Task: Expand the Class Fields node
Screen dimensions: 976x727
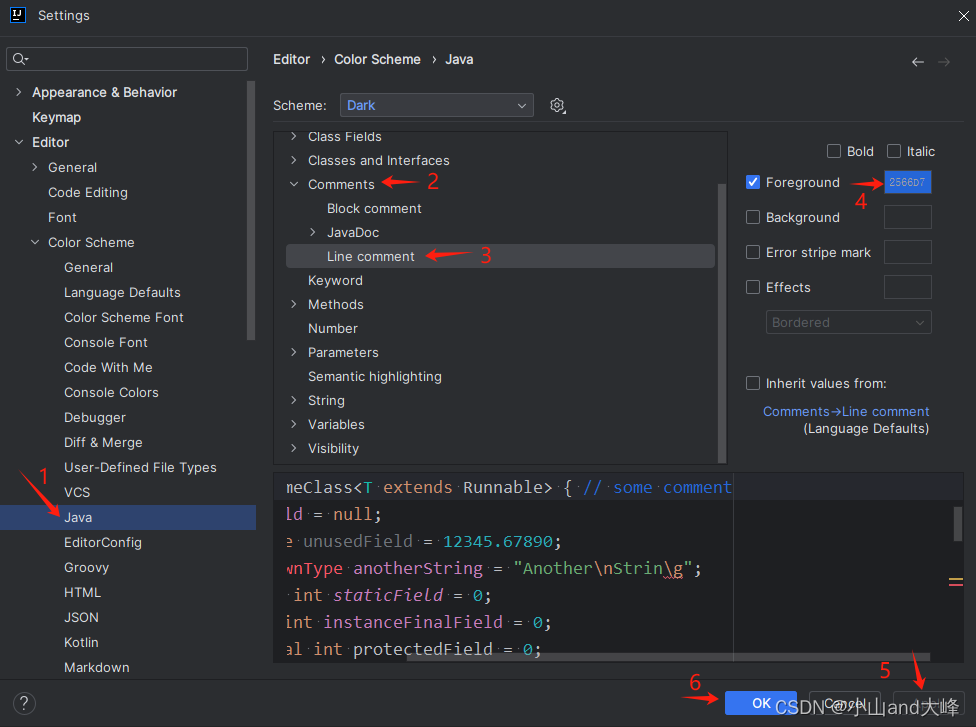Action: tap(294, 136)
